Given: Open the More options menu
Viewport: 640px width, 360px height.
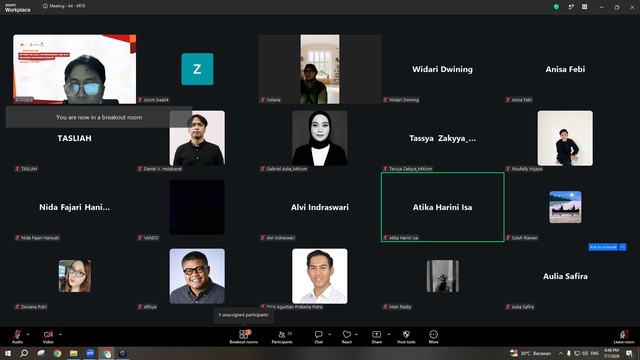Looking at the screenshot, I should [433, 337].
